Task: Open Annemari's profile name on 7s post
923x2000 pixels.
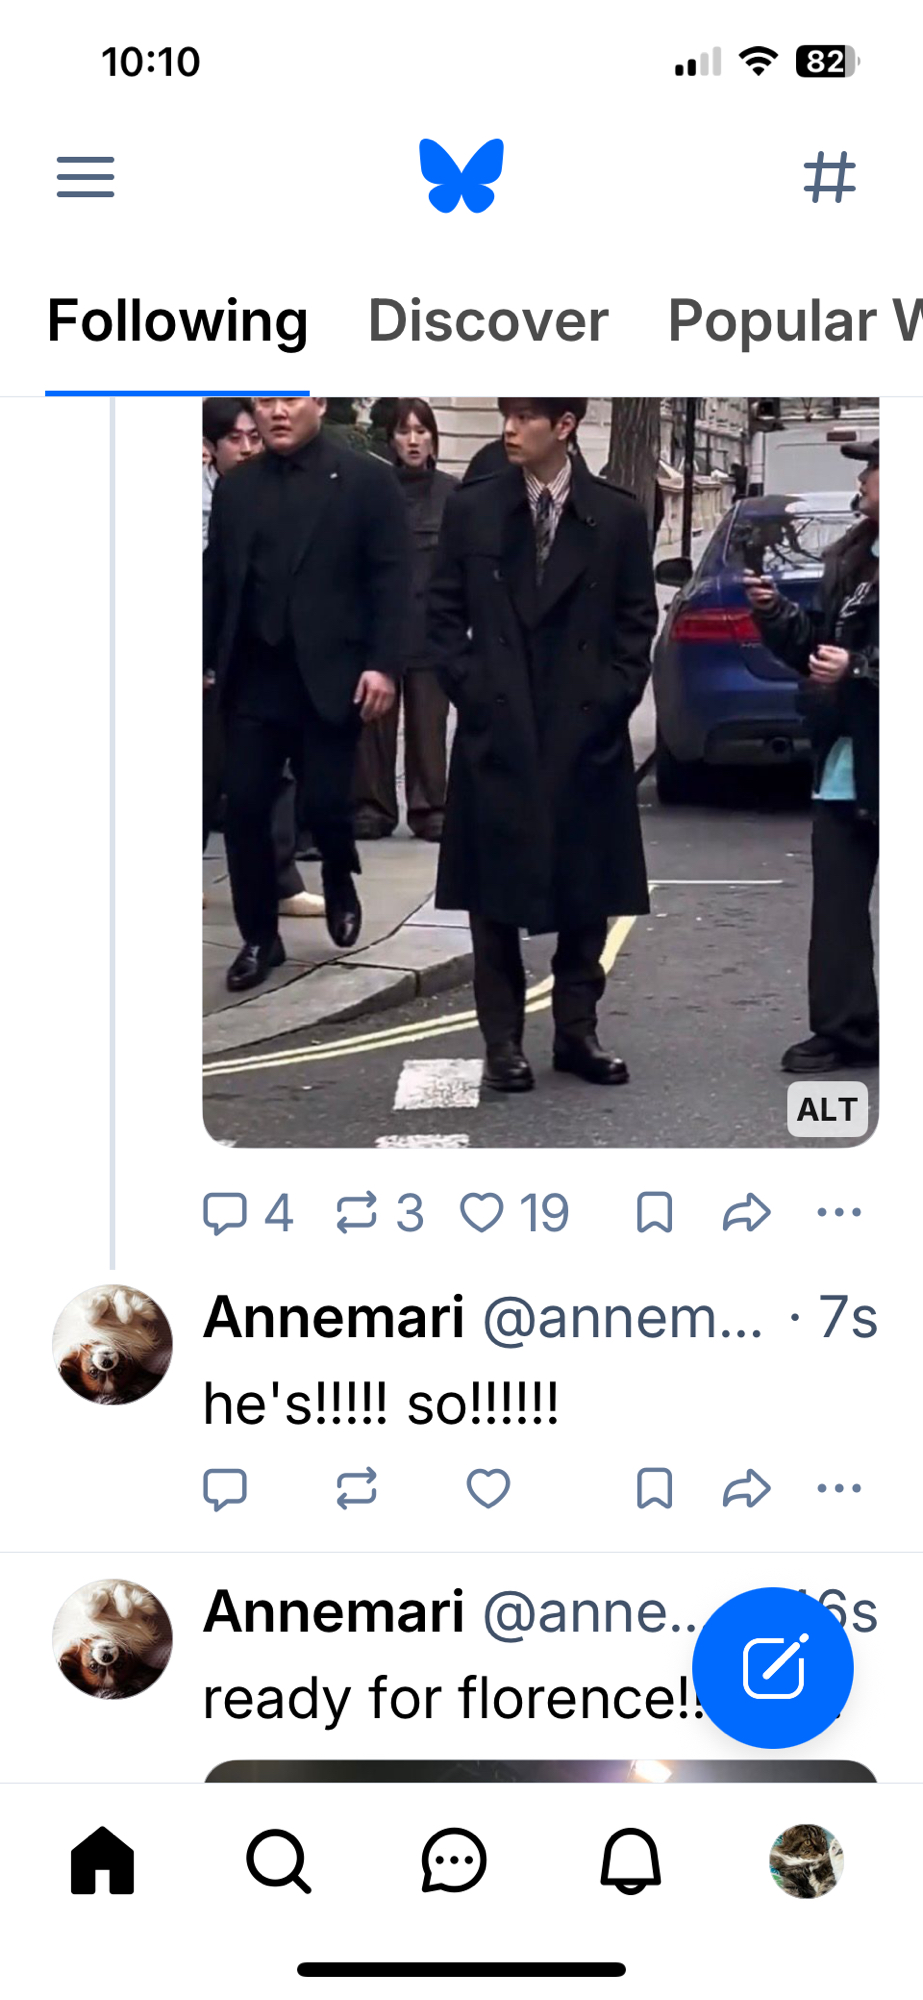Action: coord(334,1317)
